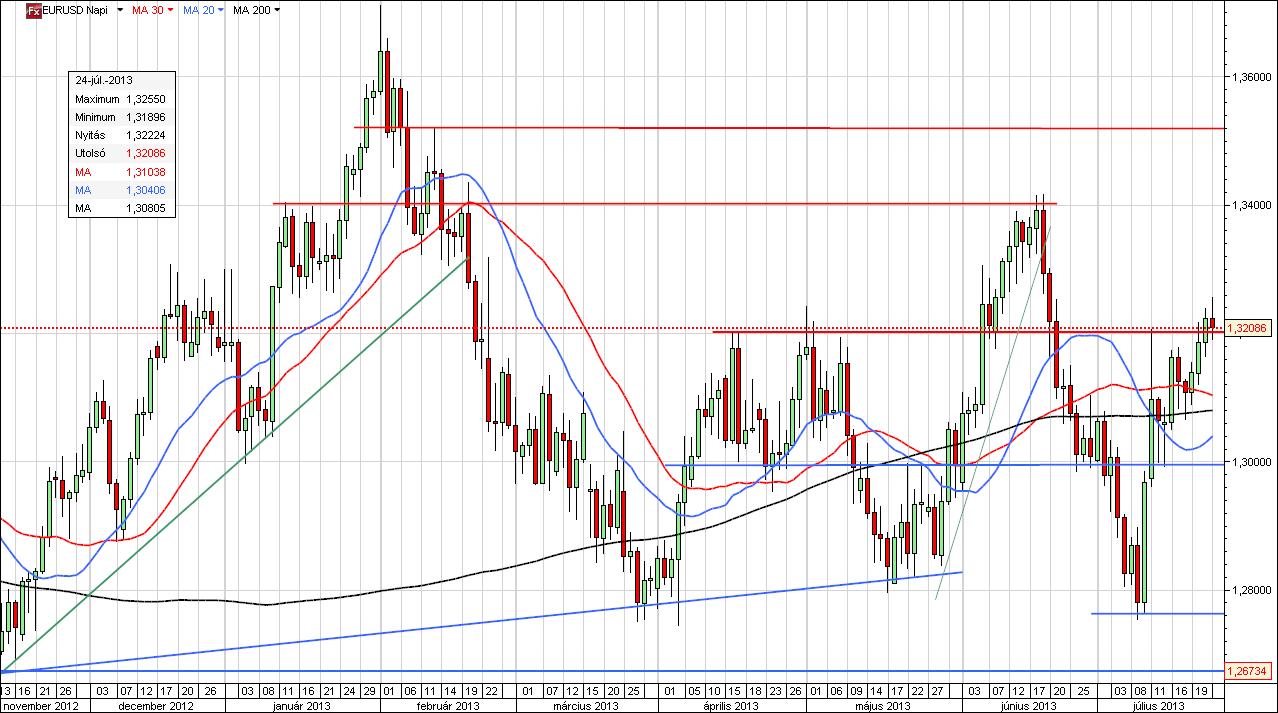Click the 1,30000 price axis label
The width and height of the screenshot is (1278, 713).
[1252, 462]
